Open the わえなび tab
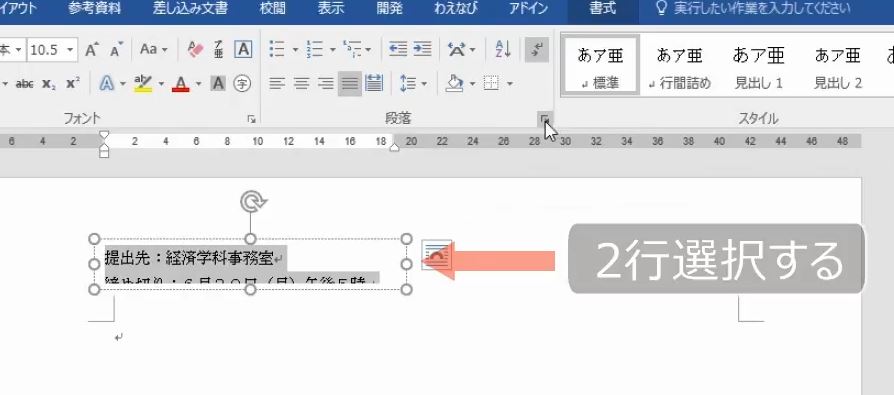This screenshot has height=395, width=894. point(456,9)
